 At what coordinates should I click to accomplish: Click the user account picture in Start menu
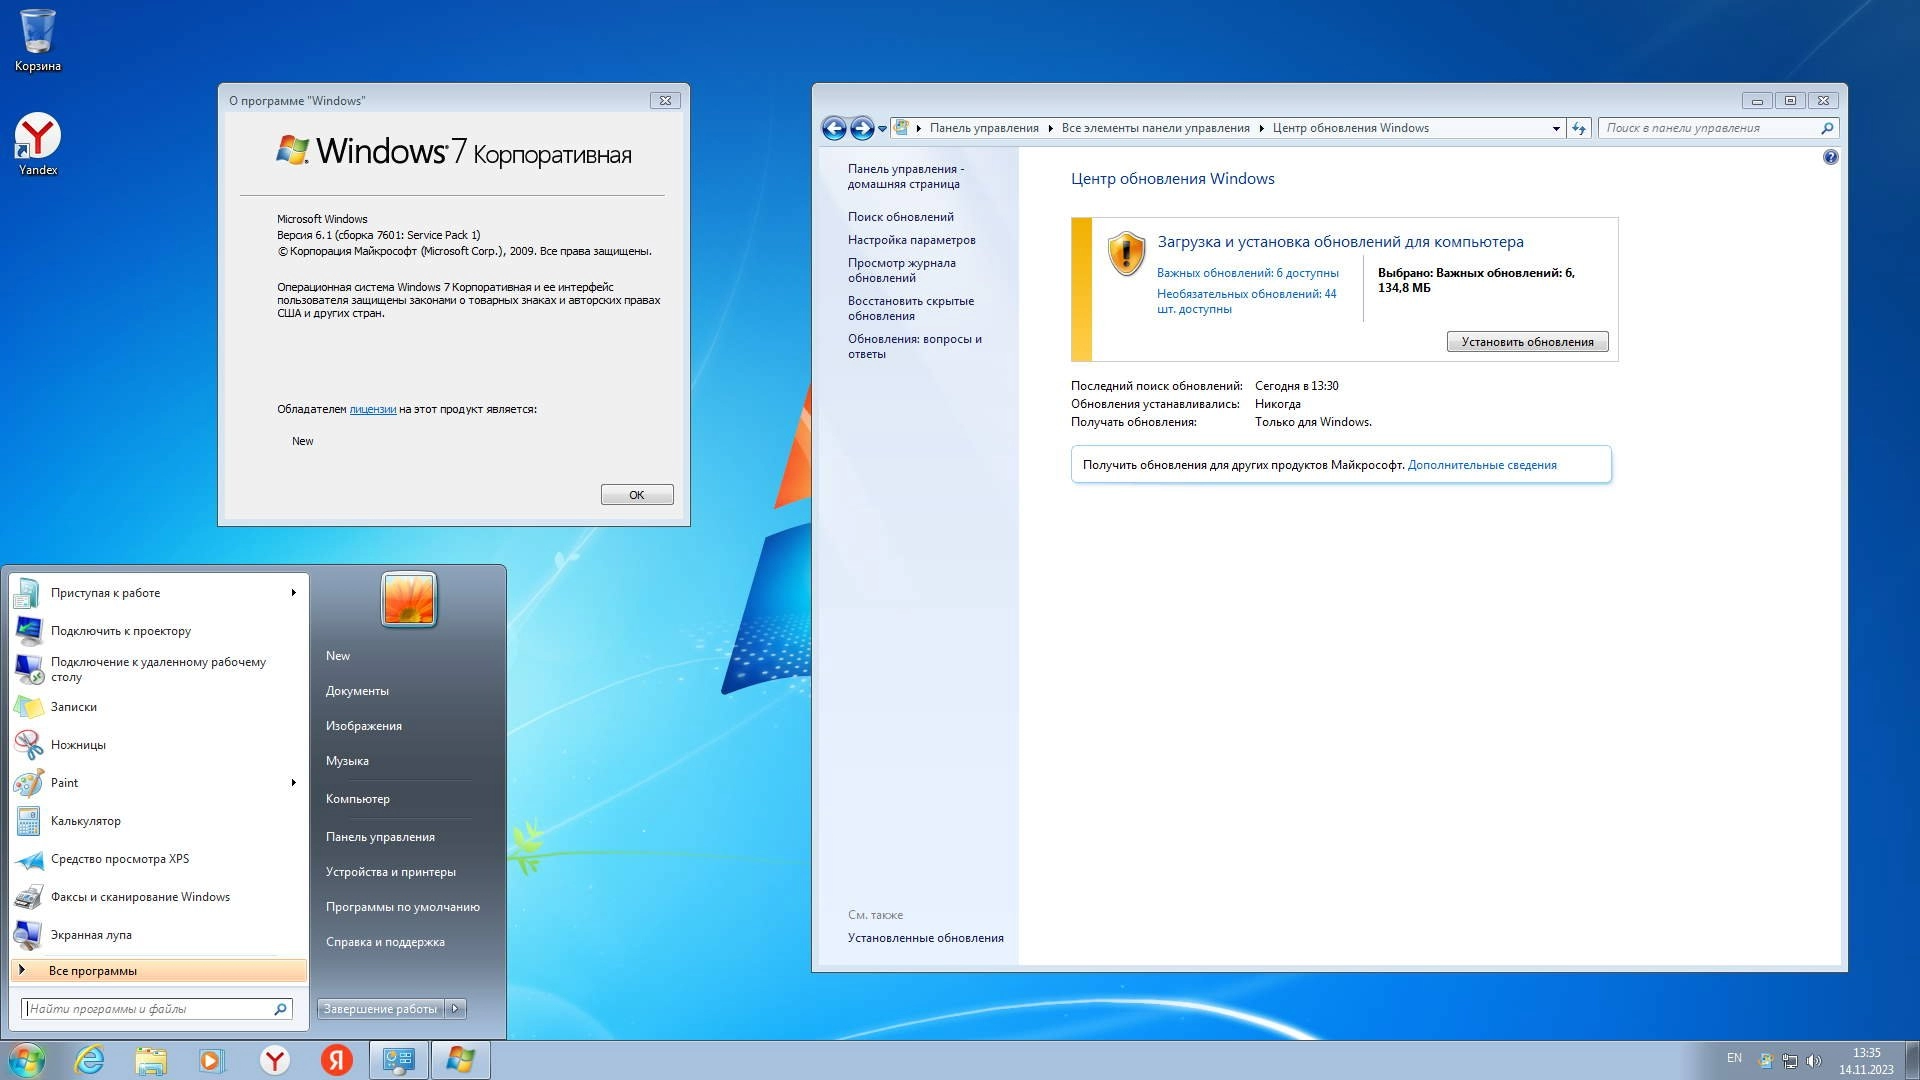[x=409, y=600]
